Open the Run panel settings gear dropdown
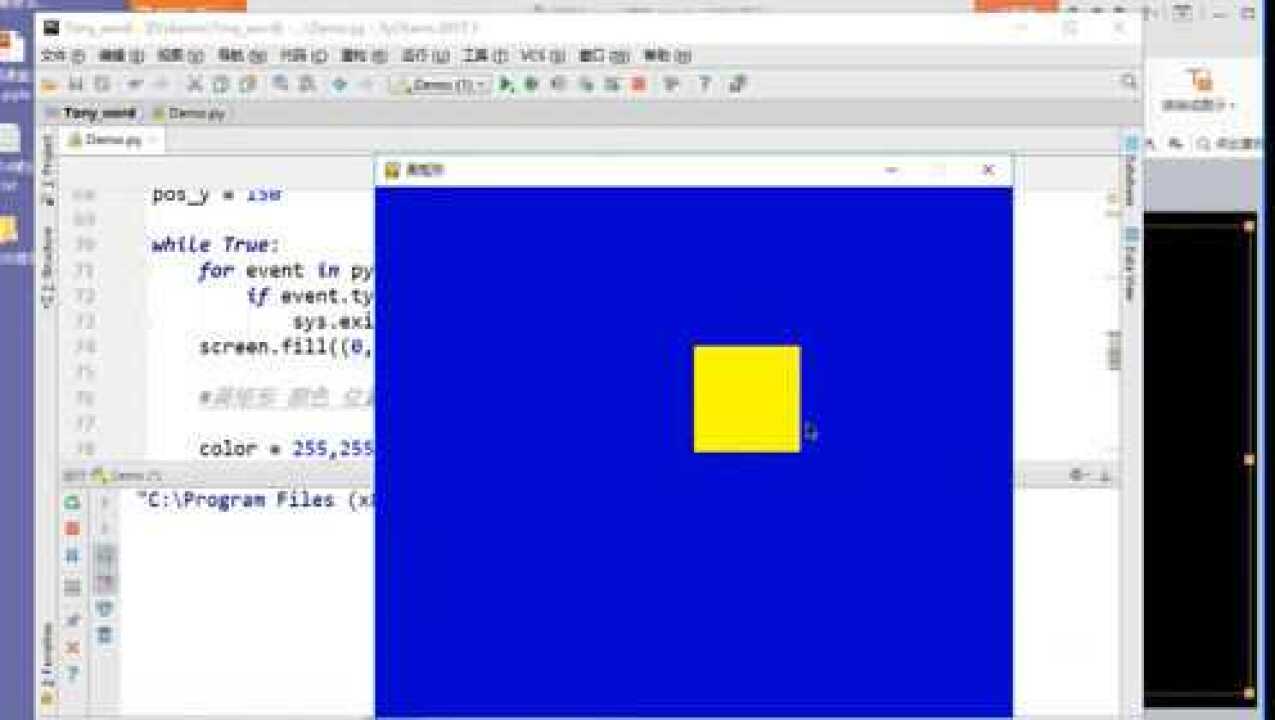This screenshot has width=1275, height=720. tap(1078, 475)
